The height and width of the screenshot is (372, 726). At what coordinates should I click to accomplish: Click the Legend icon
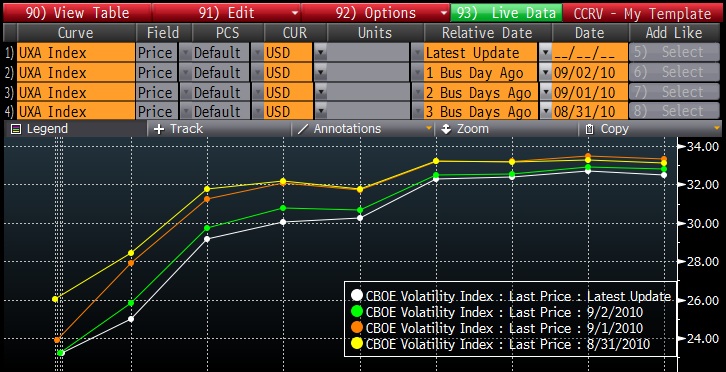(16, 129)
